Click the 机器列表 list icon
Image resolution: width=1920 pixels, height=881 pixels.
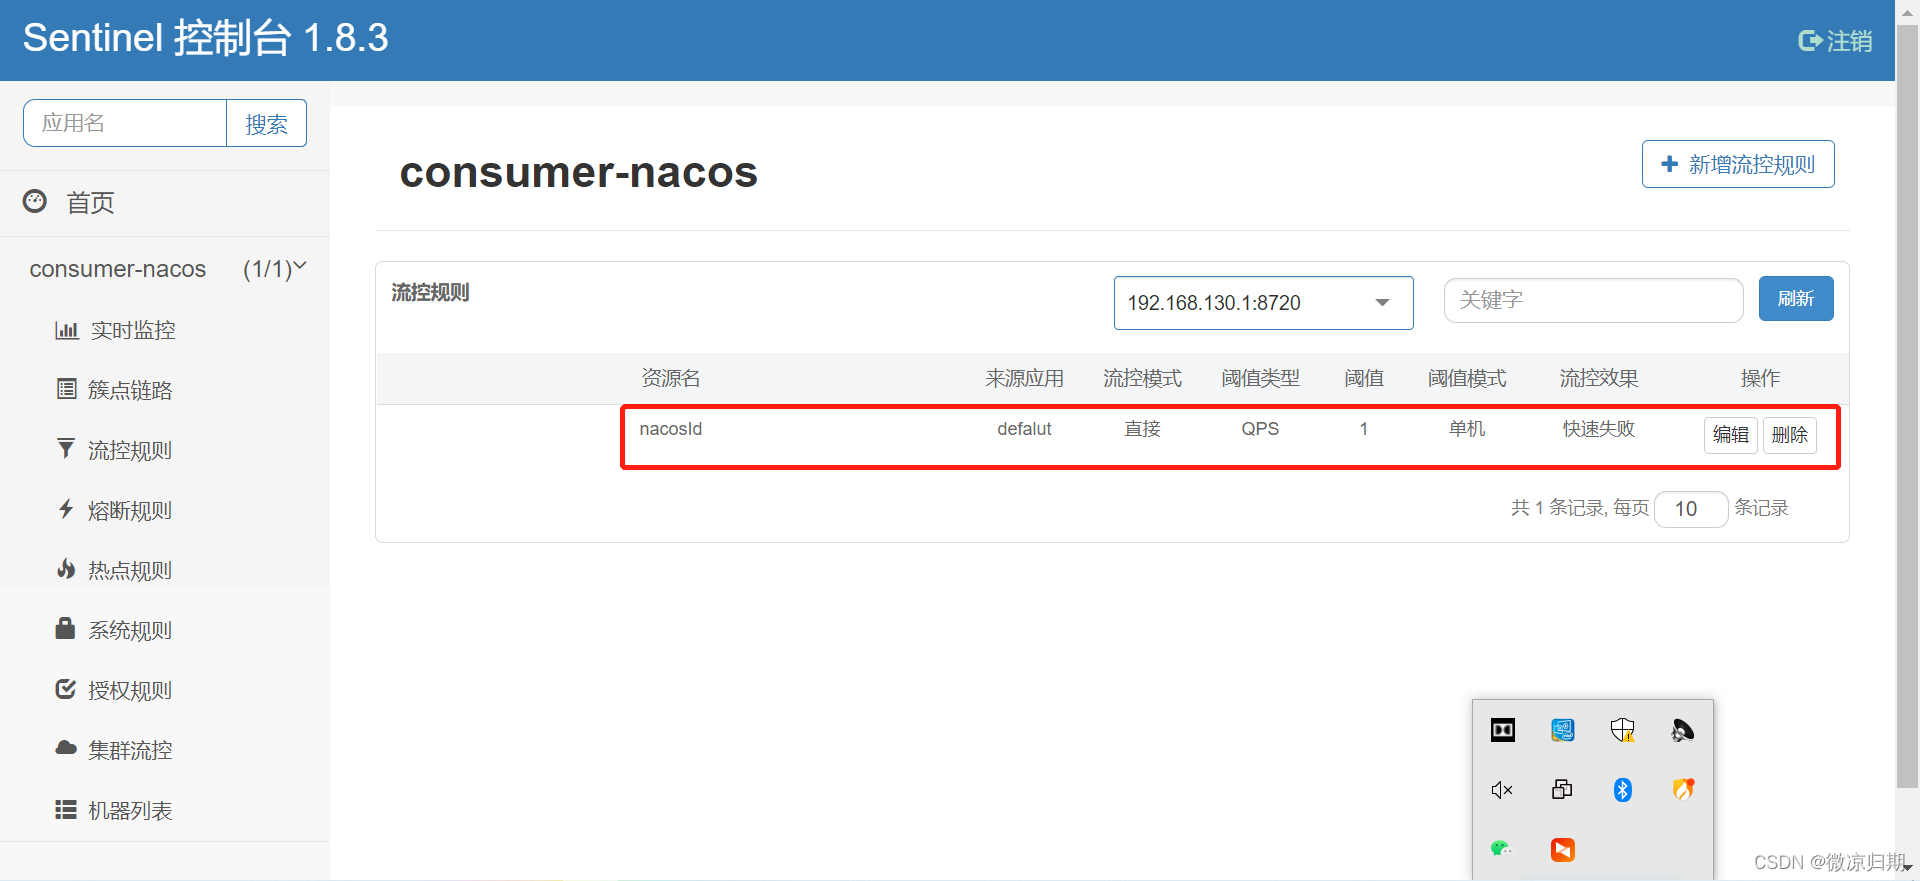tap(66, 810)
